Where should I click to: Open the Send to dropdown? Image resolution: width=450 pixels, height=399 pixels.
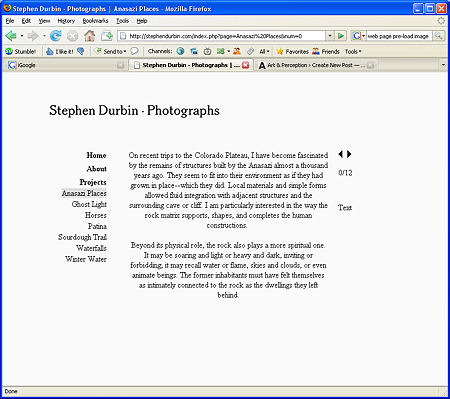[111, 51]
